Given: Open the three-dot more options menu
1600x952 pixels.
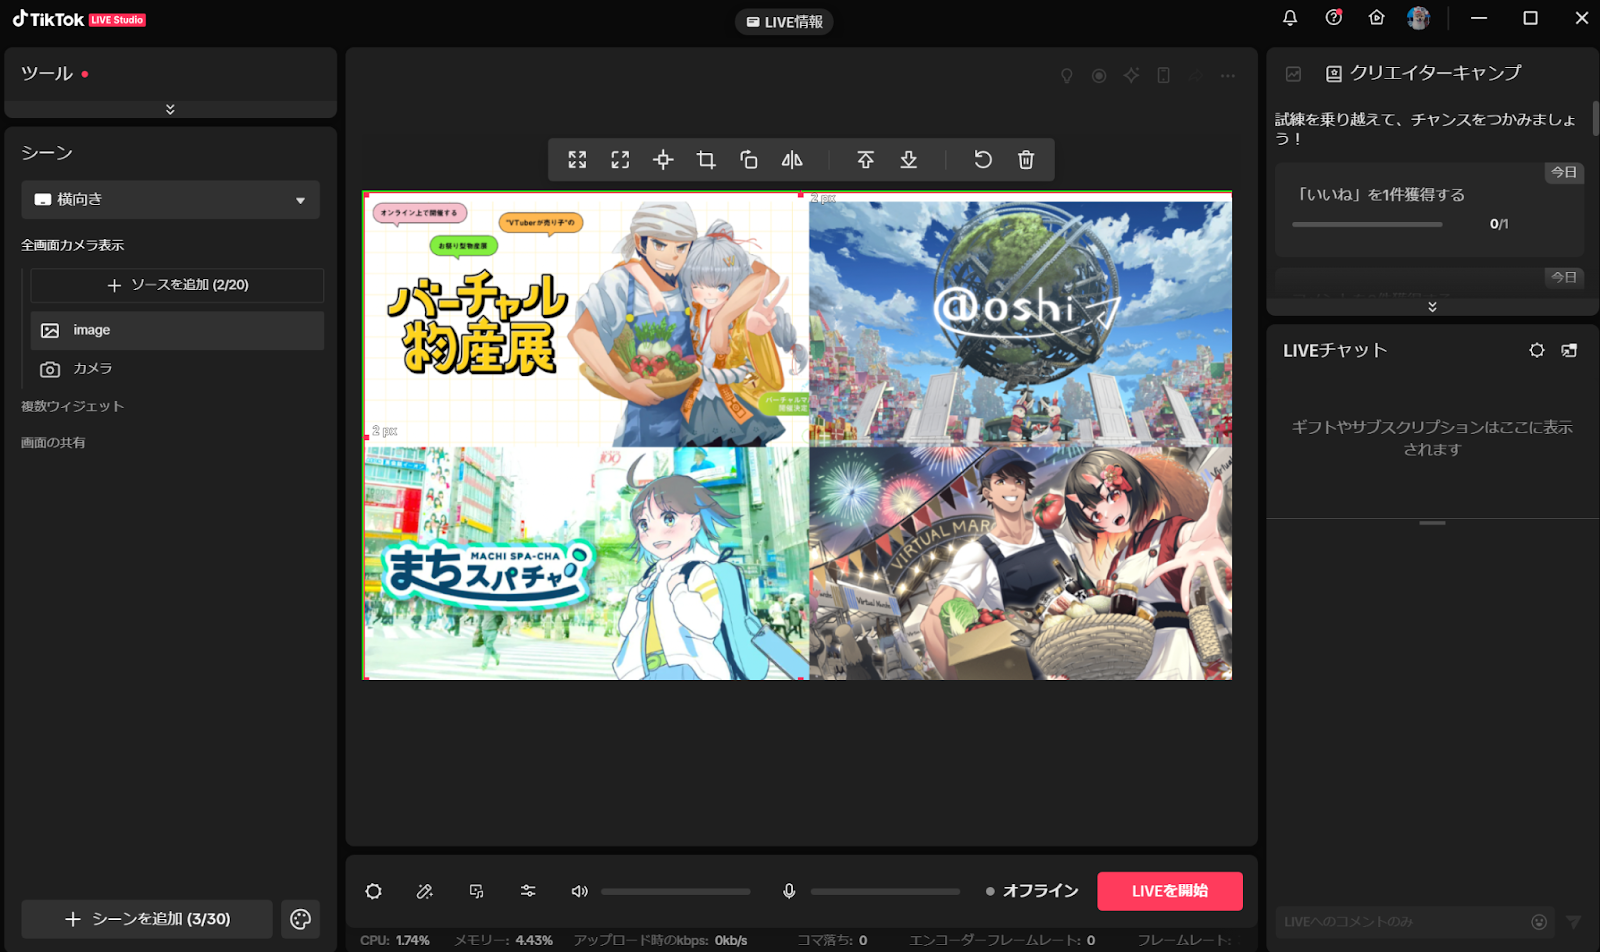Looking at the screenshot, I should point(1228,76).
